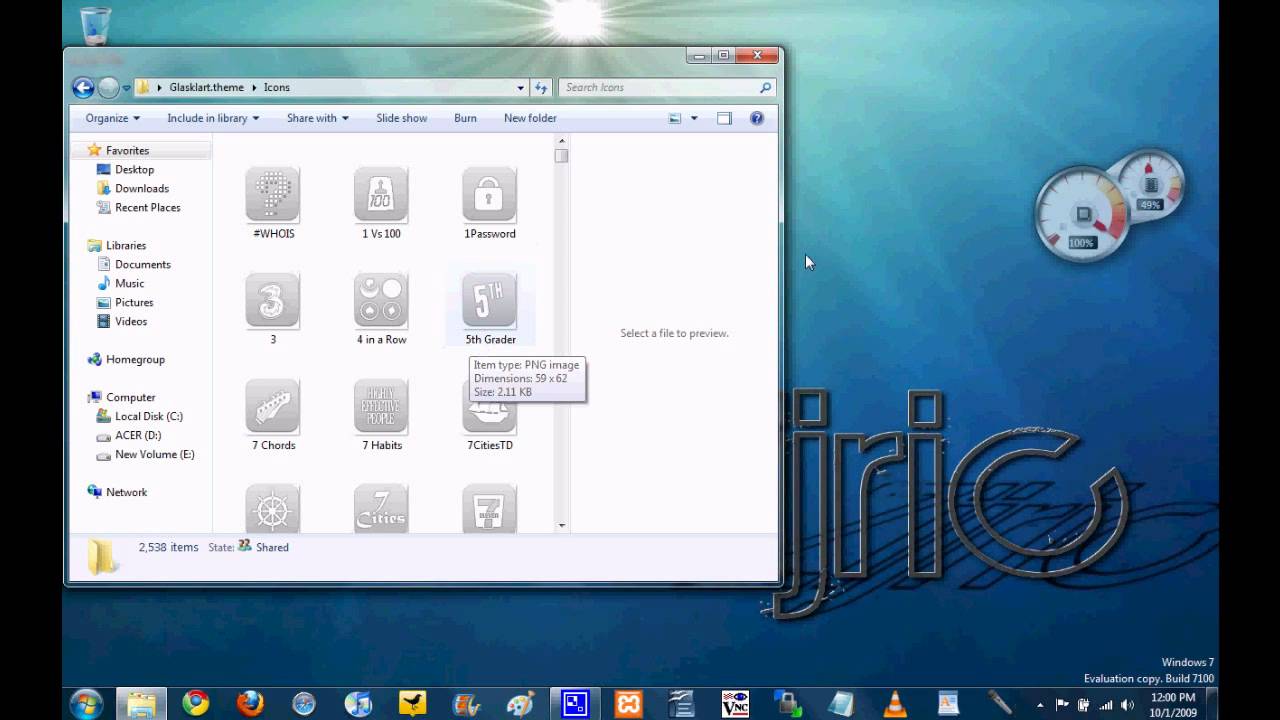
Task: Click the Action Center flag icon
Action: point(1062,704)
